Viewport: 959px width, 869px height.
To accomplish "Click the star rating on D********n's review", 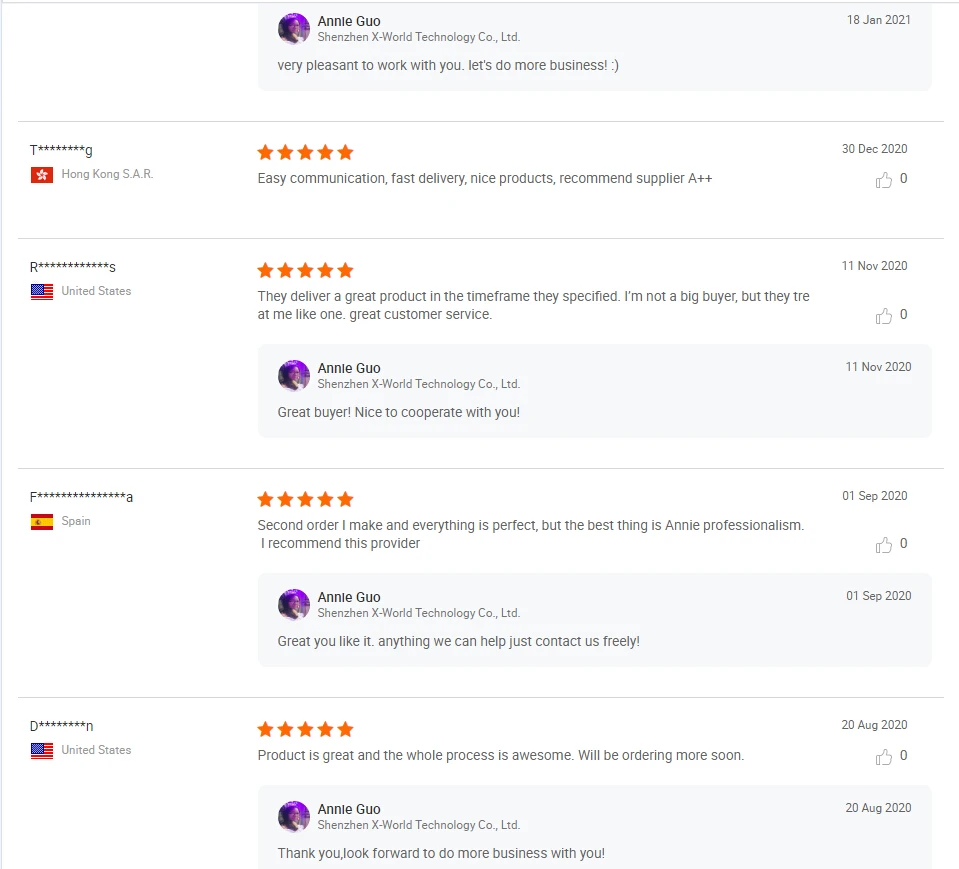I will pyautogui.click(x=305, y=730).
